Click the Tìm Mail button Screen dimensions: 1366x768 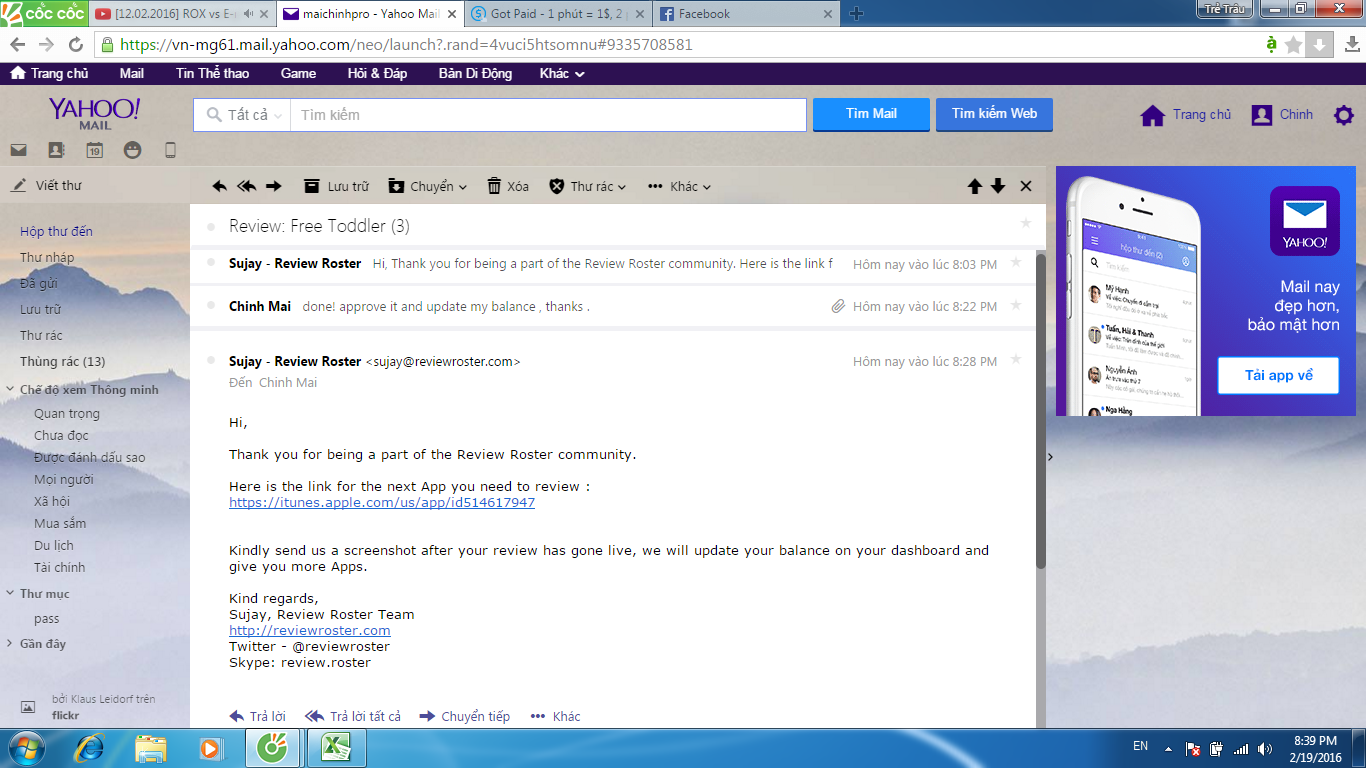[x=871, y=114]
